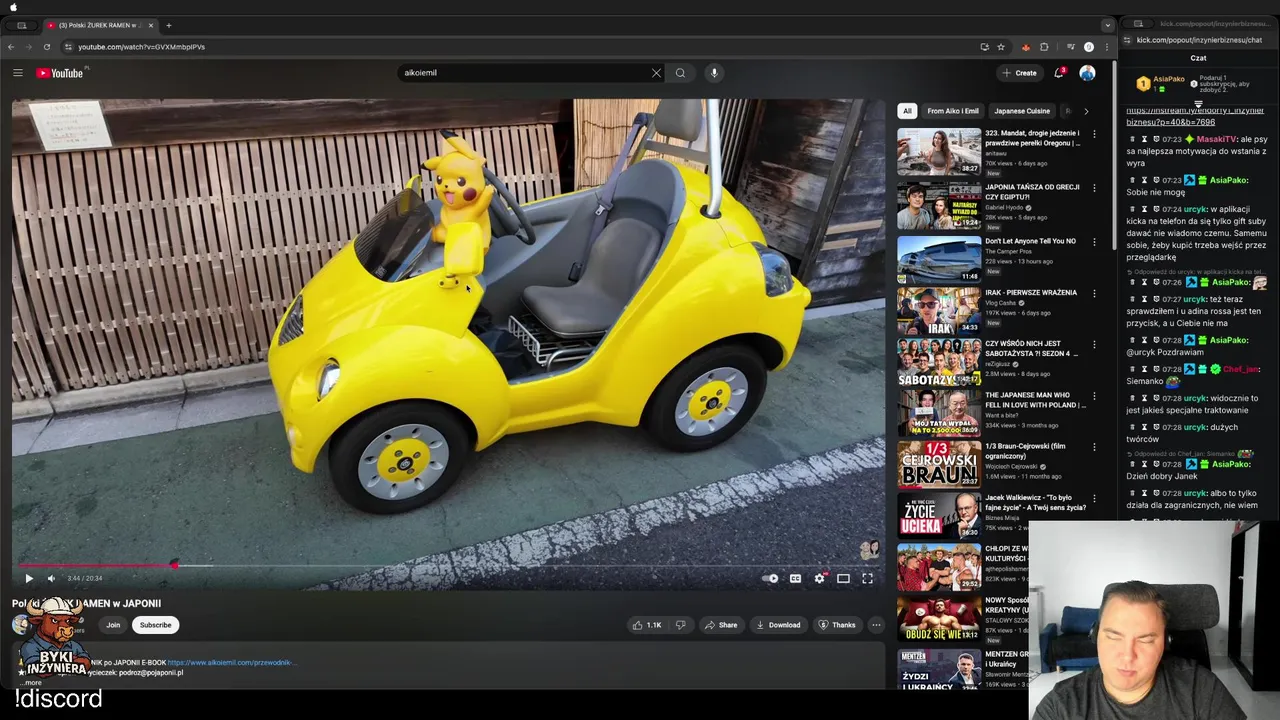Click the Kick chat address bar URL
The image size is (1280, 720).
(x=1199, y=40)
